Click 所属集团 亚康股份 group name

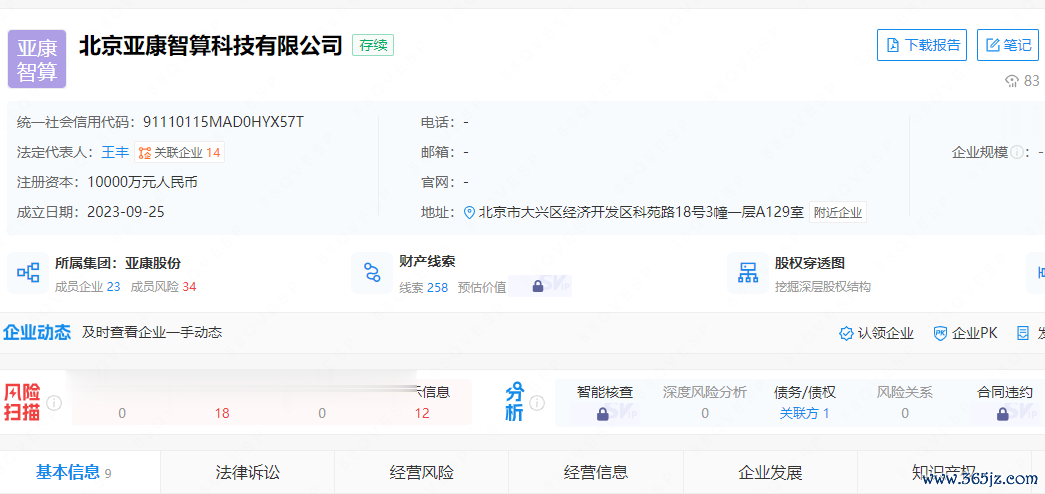(153, 263)
